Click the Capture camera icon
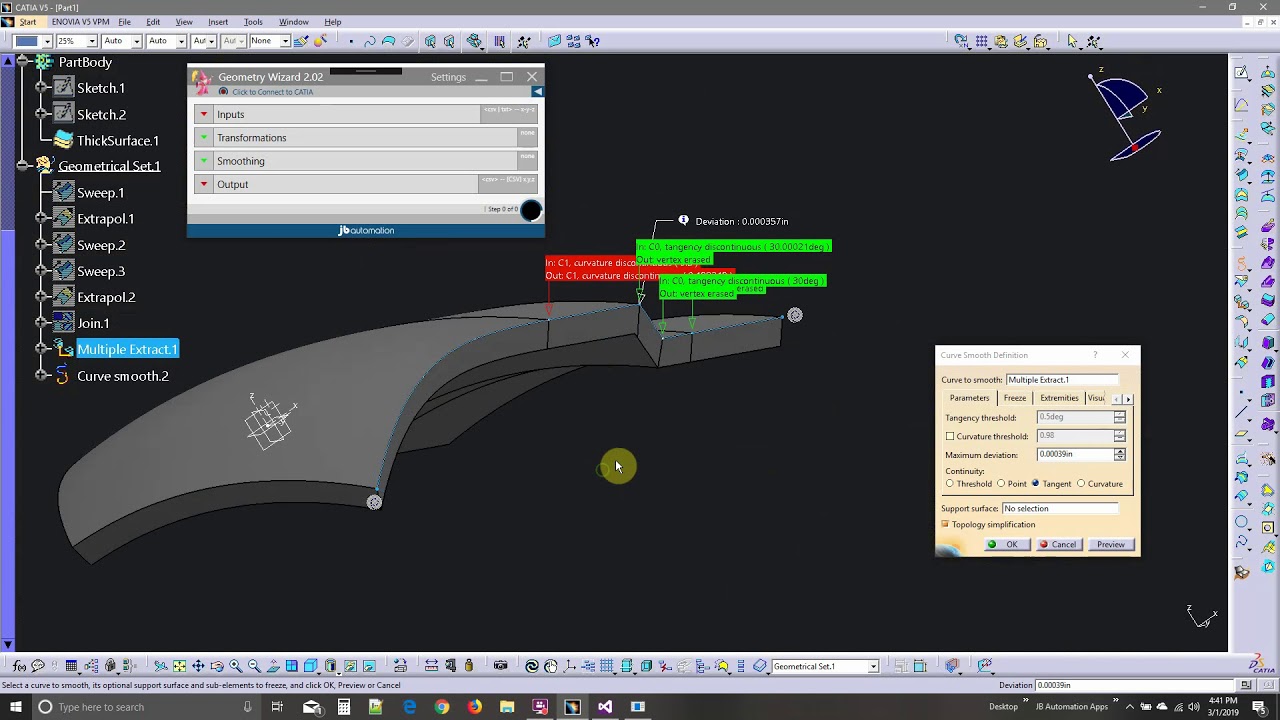 [500, 666]
